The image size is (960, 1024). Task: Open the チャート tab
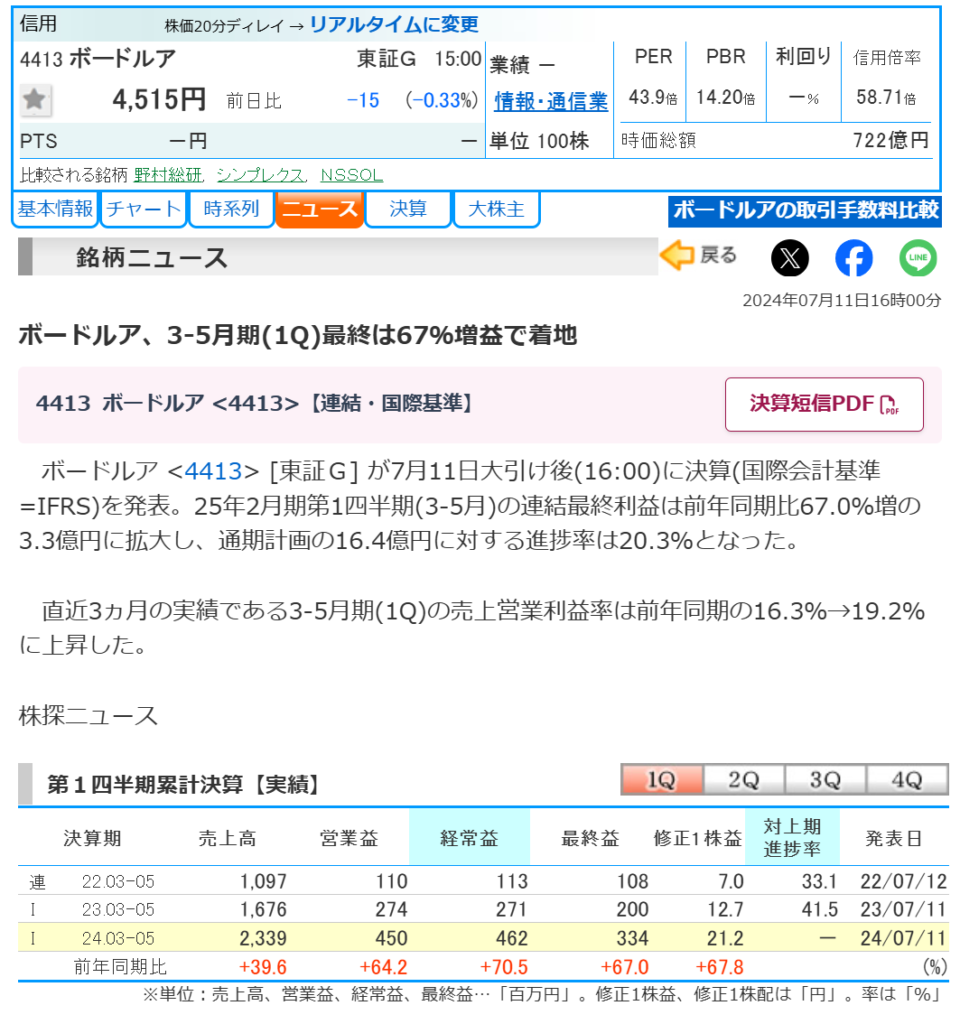(144, 210)
